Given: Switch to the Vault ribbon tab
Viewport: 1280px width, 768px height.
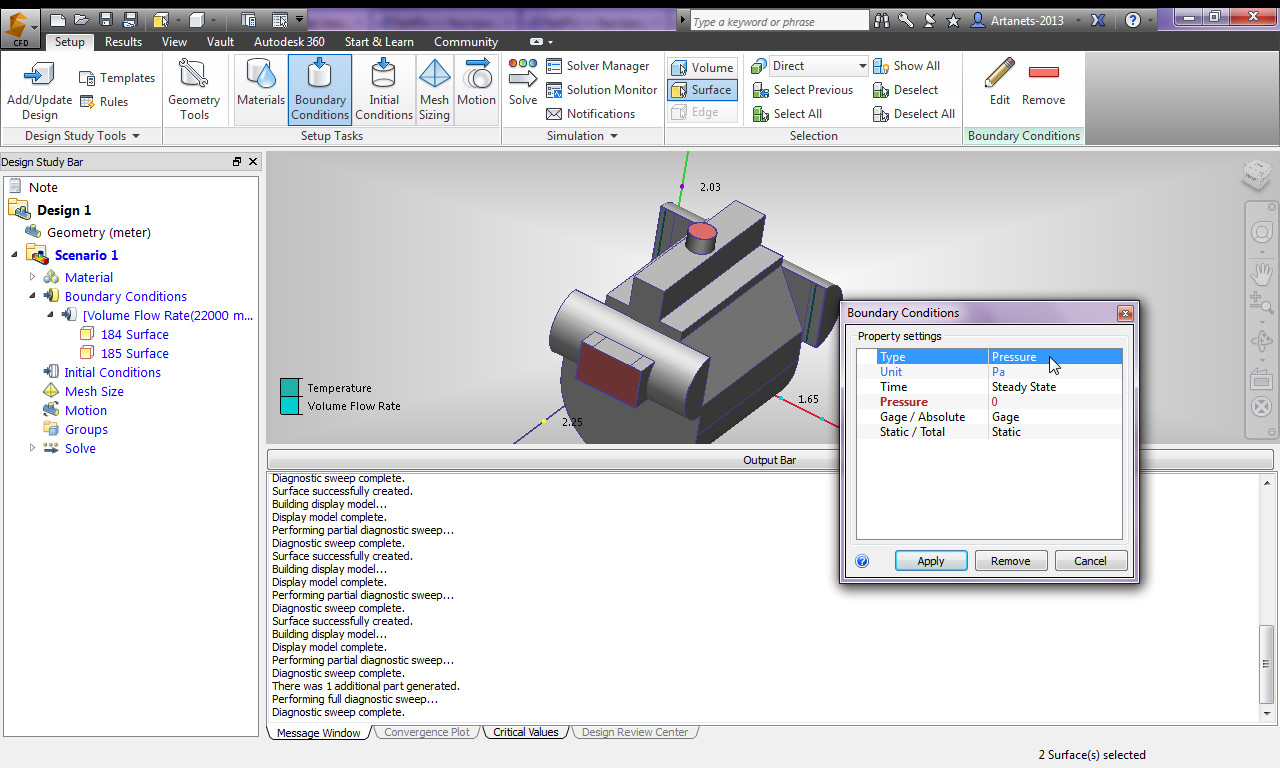Looking at the screenshot, I should pos(220,42).
